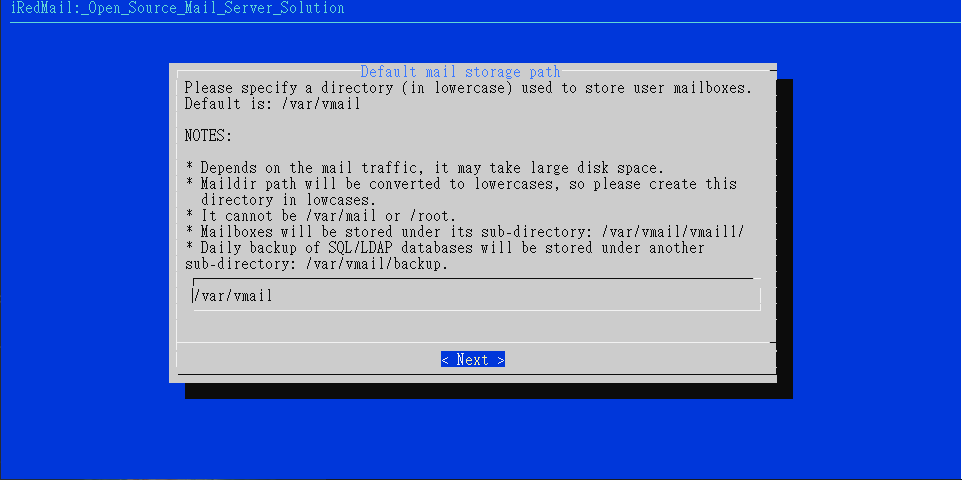The image size is (962, 480).
Task: Click the "Maildir path will be converted" note
Action: coord(461,184)
